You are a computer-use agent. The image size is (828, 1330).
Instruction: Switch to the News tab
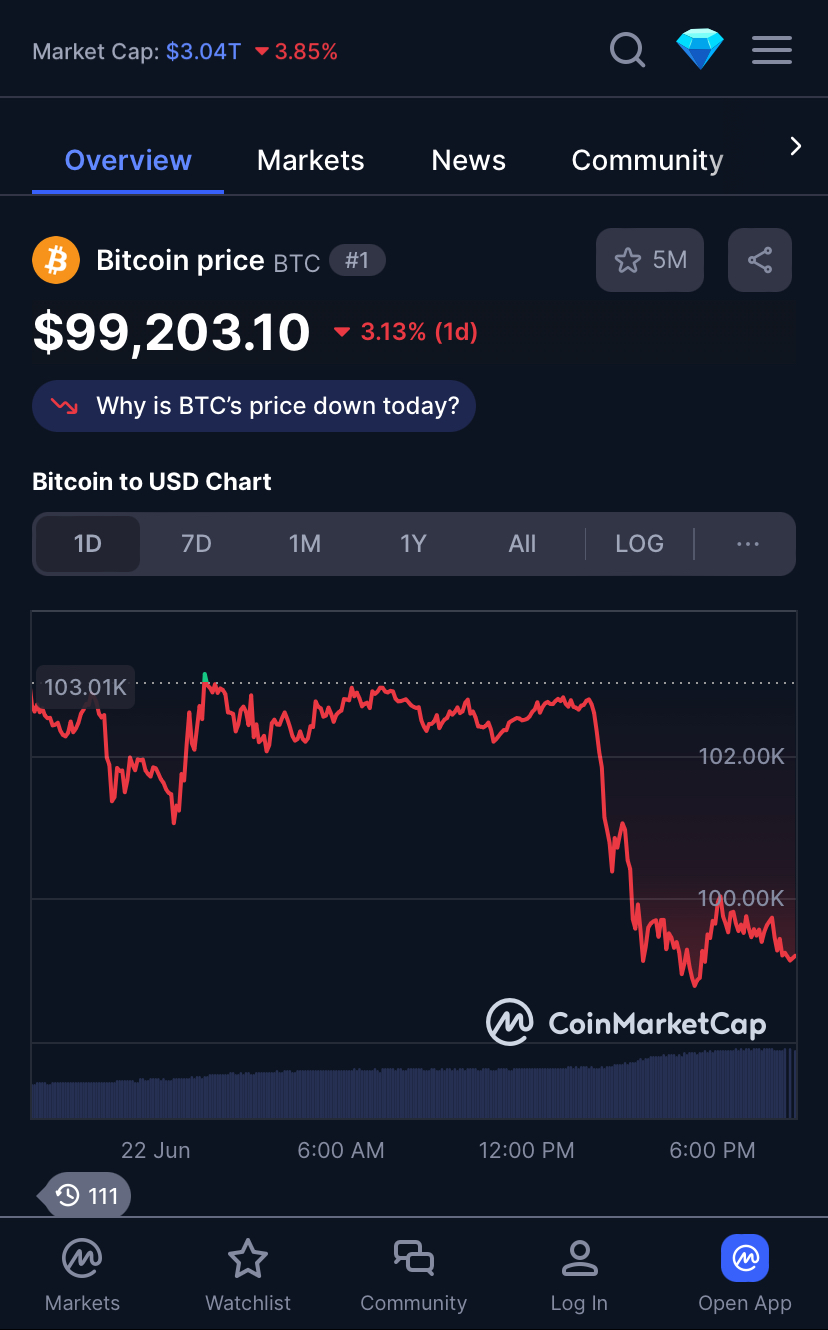[x=469, y=160]
